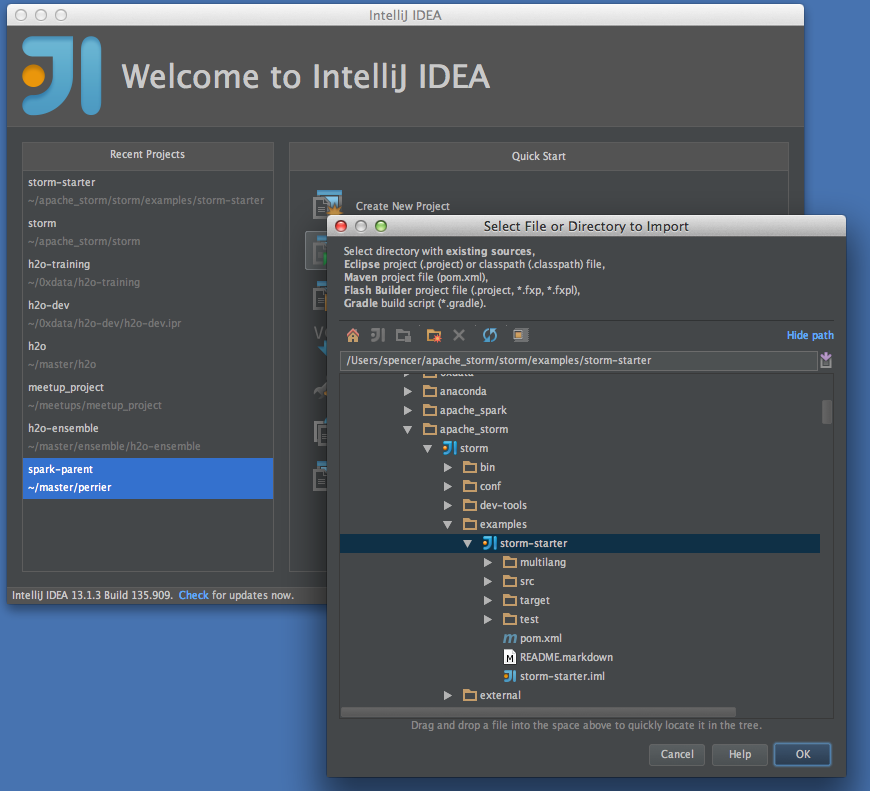The width and height of the screenshot is (870, 791).
Task: Refresh the file tree
Action: pos(490,335)
